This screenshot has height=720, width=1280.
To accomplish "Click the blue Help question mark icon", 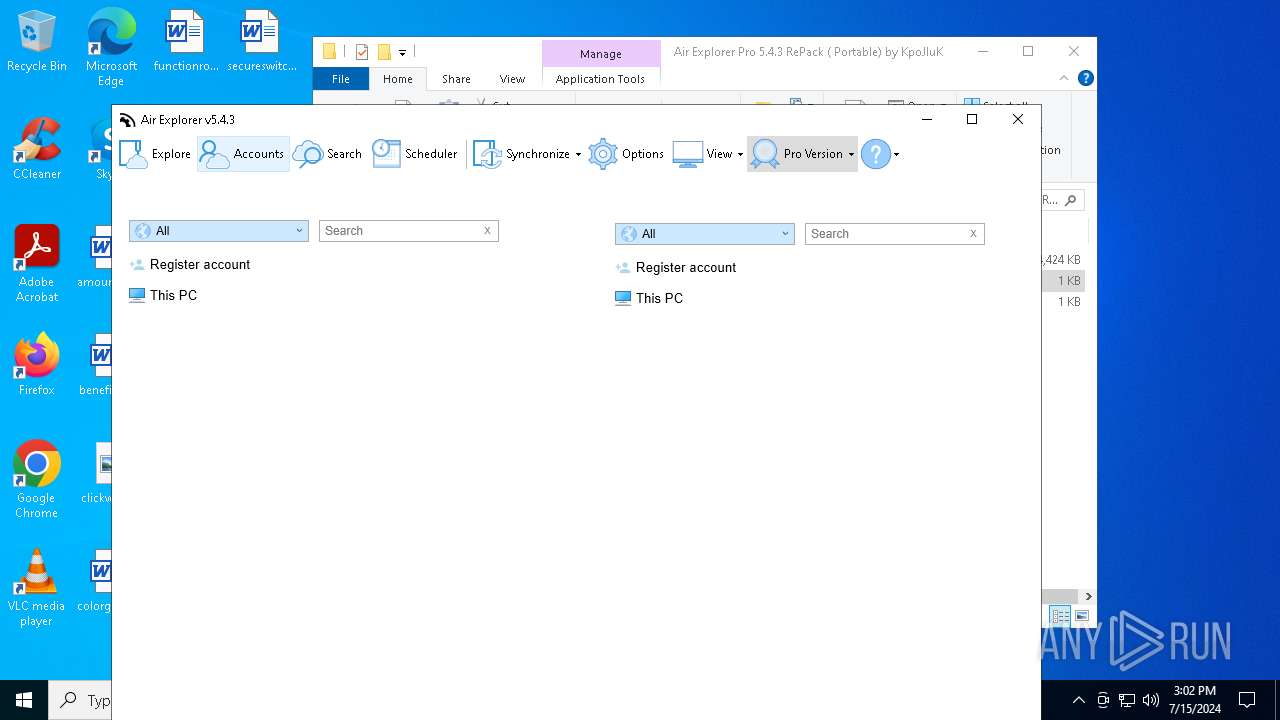I will tap(876, 154).
